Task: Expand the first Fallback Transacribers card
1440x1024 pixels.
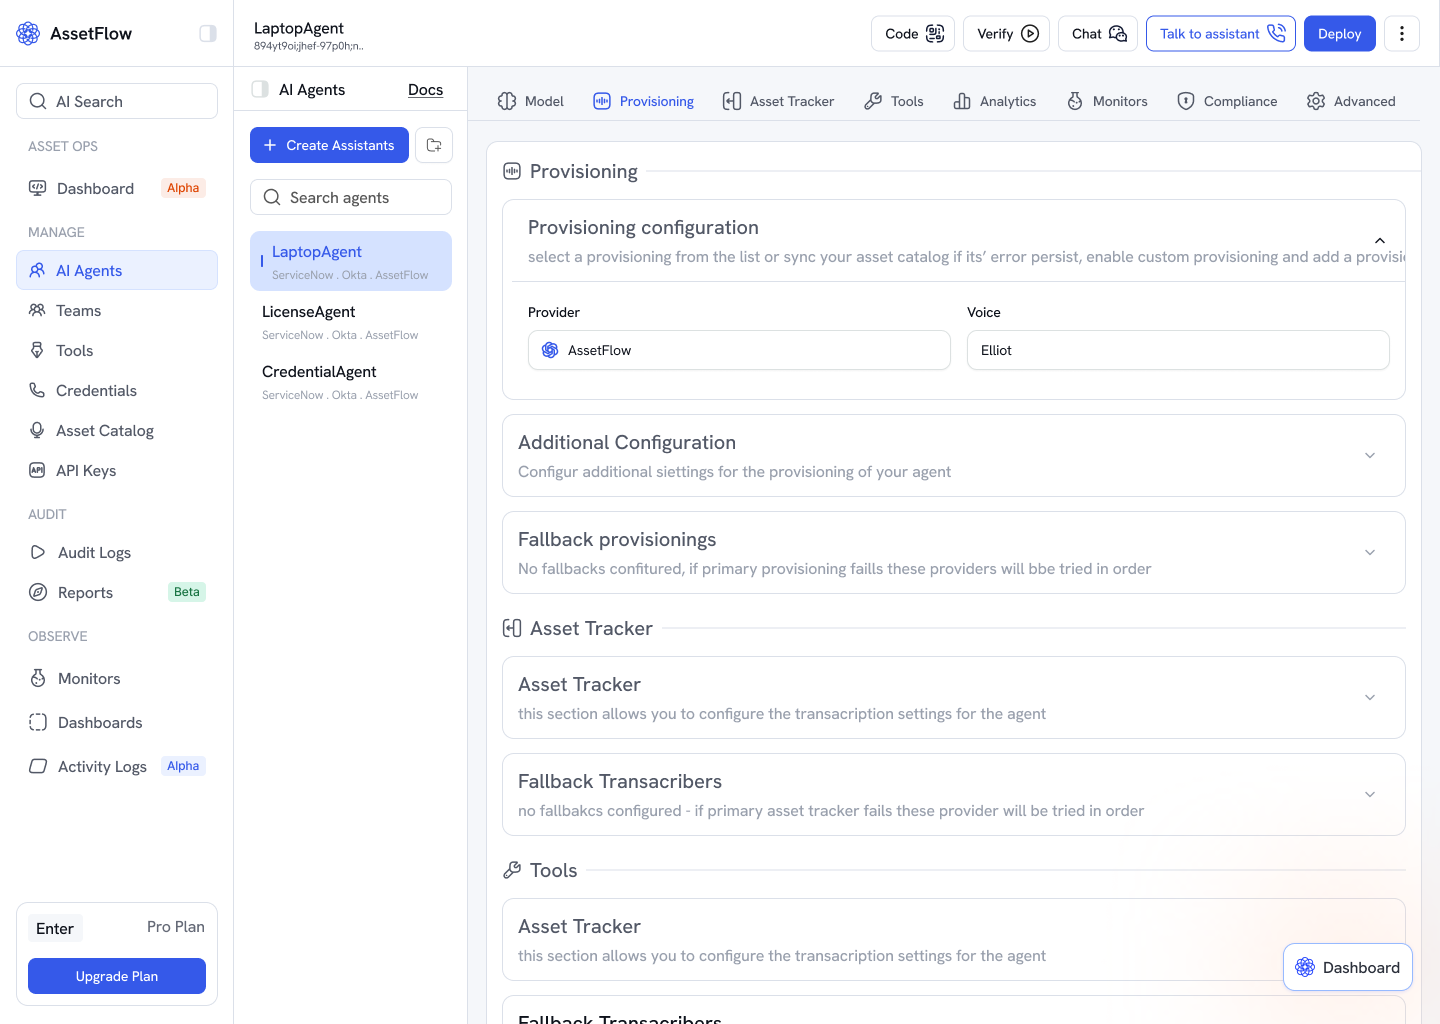Action: (x=1370, y=795)
